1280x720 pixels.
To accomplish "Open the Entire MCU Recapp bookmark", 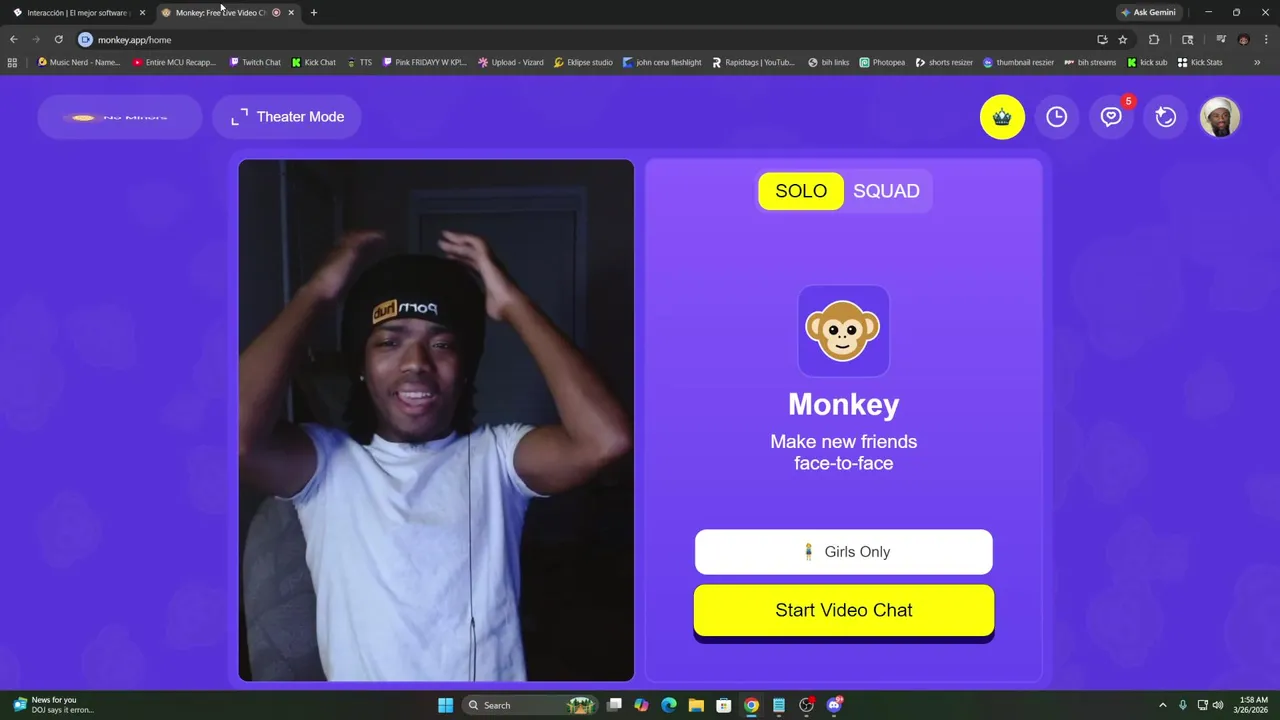I will 174,62.
